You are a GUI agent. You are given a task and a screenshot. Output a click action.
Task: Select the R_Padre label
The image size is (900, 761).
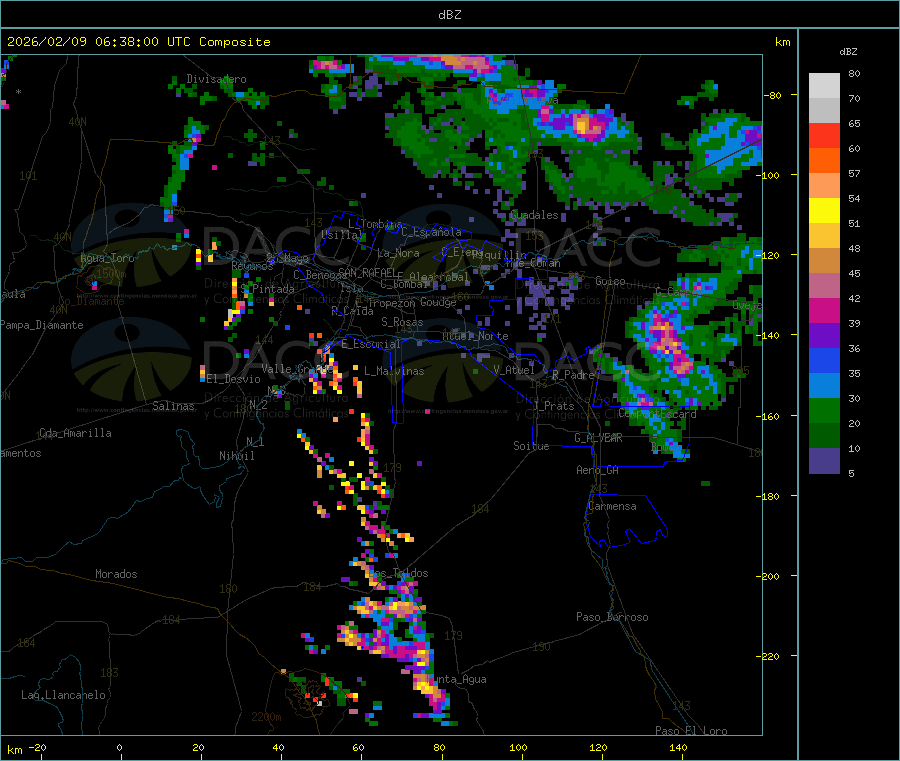click(573, 375)
